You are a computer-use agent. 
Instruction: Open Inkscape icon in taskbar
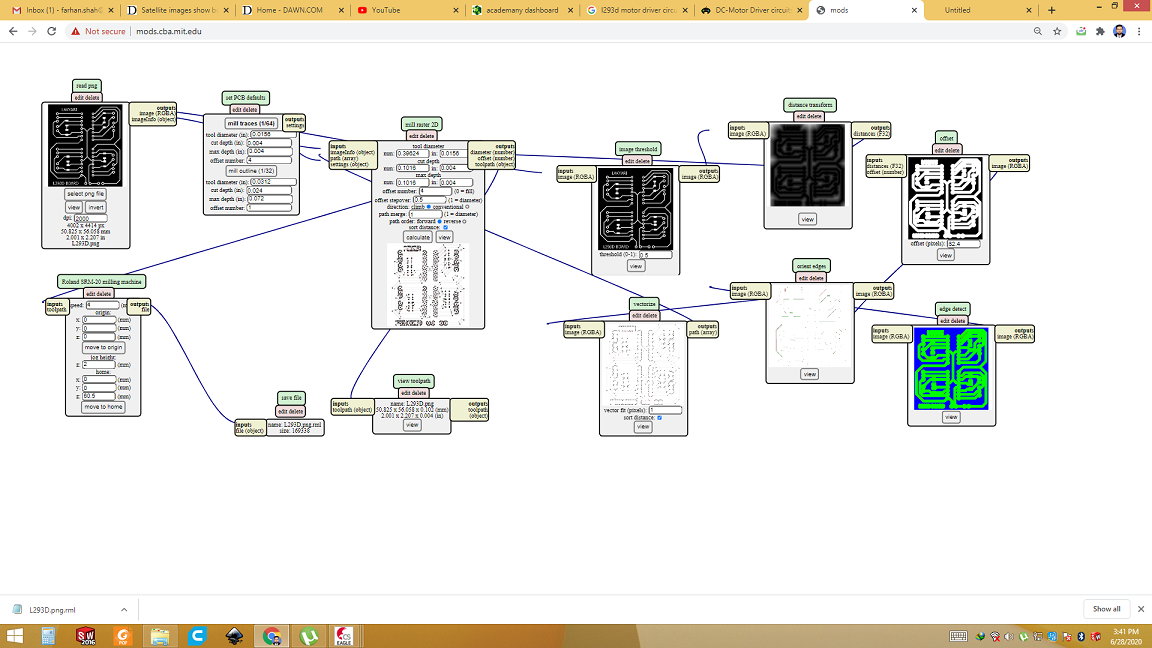pyautogui.click(x=234, y=636)
